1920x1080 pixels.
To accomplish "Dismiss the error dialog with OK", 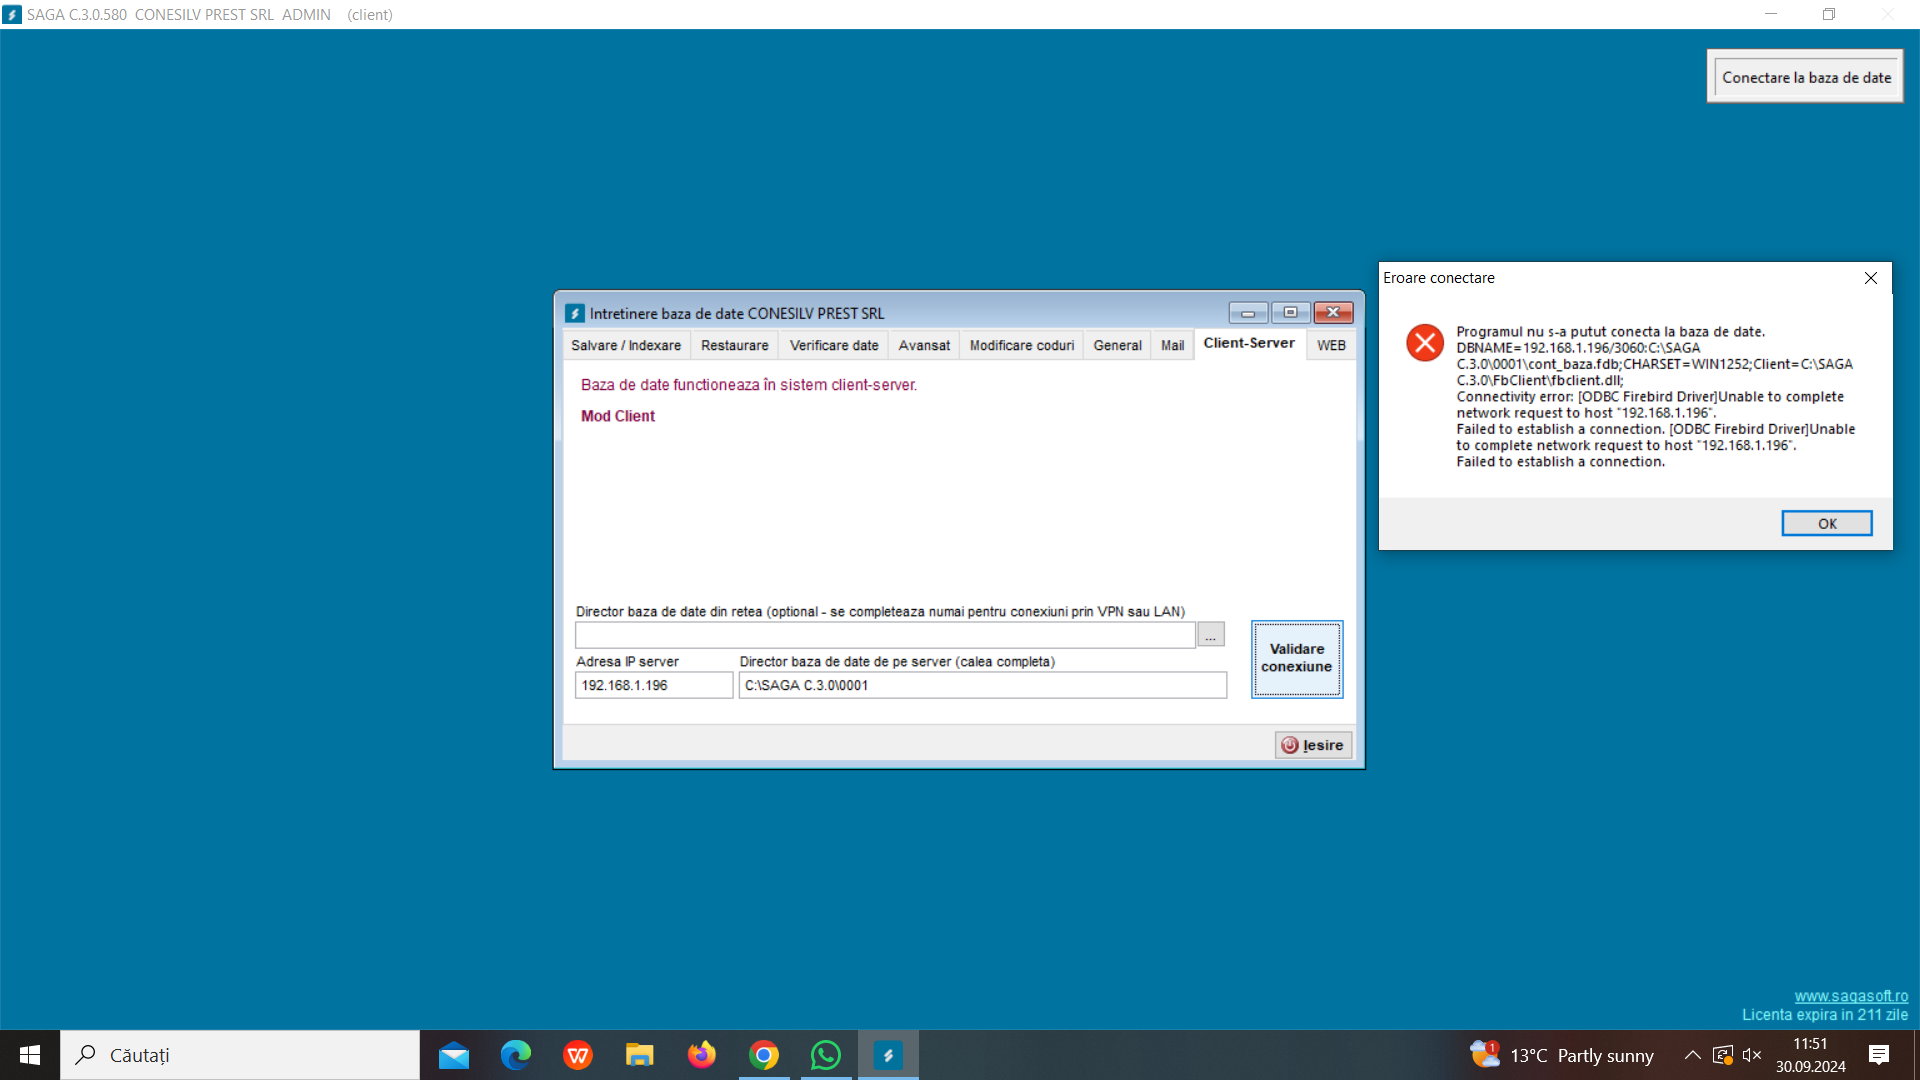I will [1827, 523].
